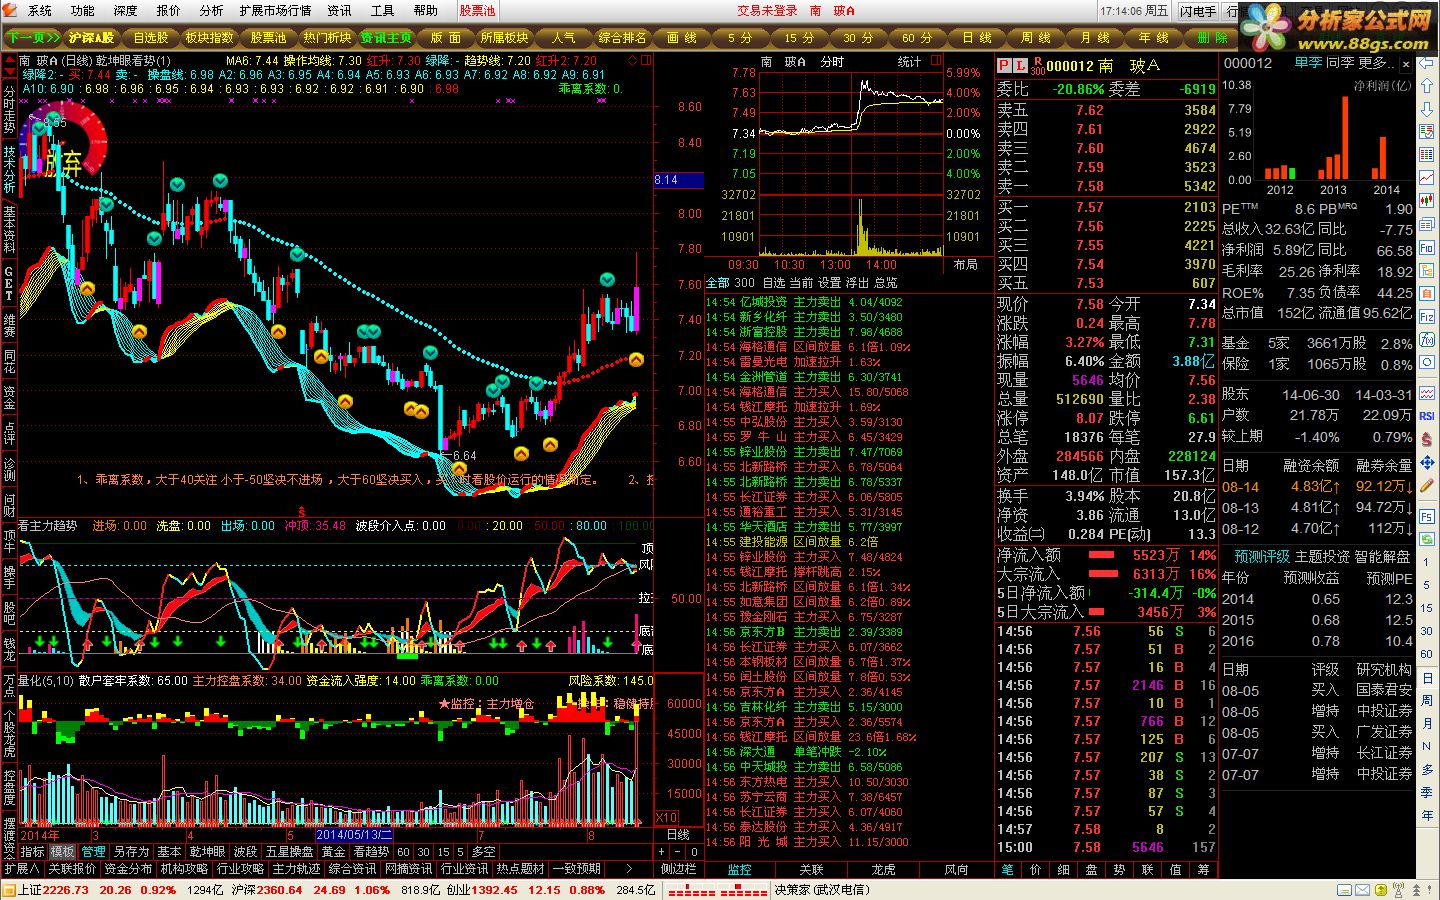Select the 分时走势 left sidebar tab
Screen dimensions: 1440x900
pos(9,110)
